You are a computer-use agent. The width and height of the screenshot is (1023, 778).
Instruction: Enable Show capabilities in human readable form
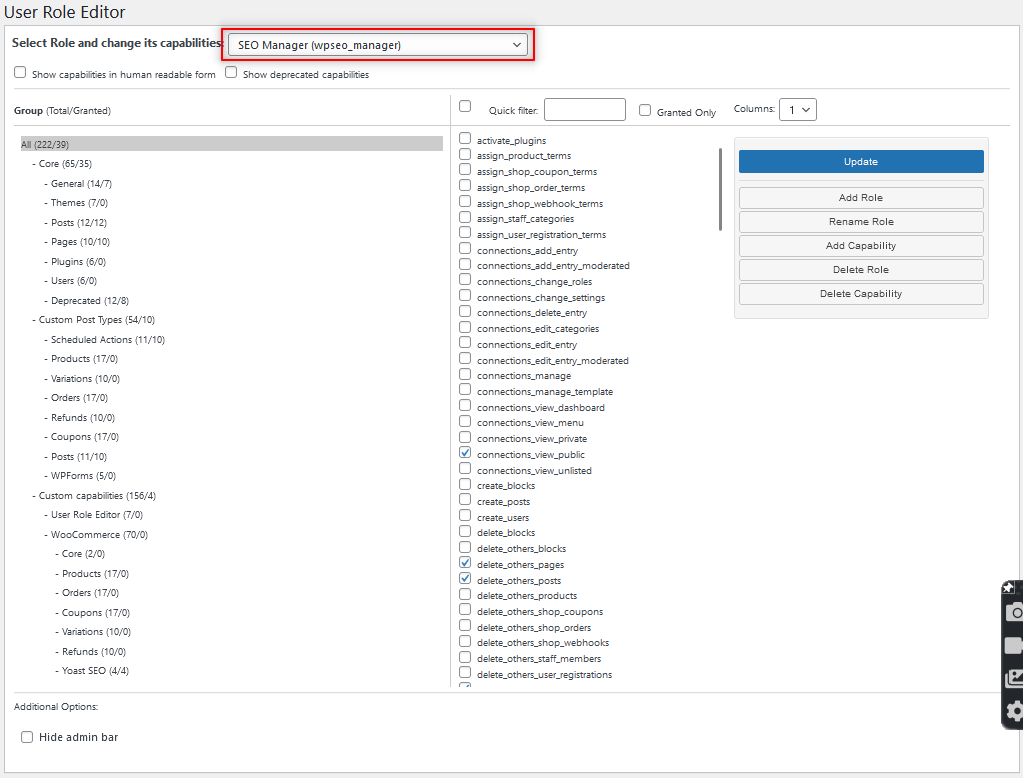click(x=20, y=72)
